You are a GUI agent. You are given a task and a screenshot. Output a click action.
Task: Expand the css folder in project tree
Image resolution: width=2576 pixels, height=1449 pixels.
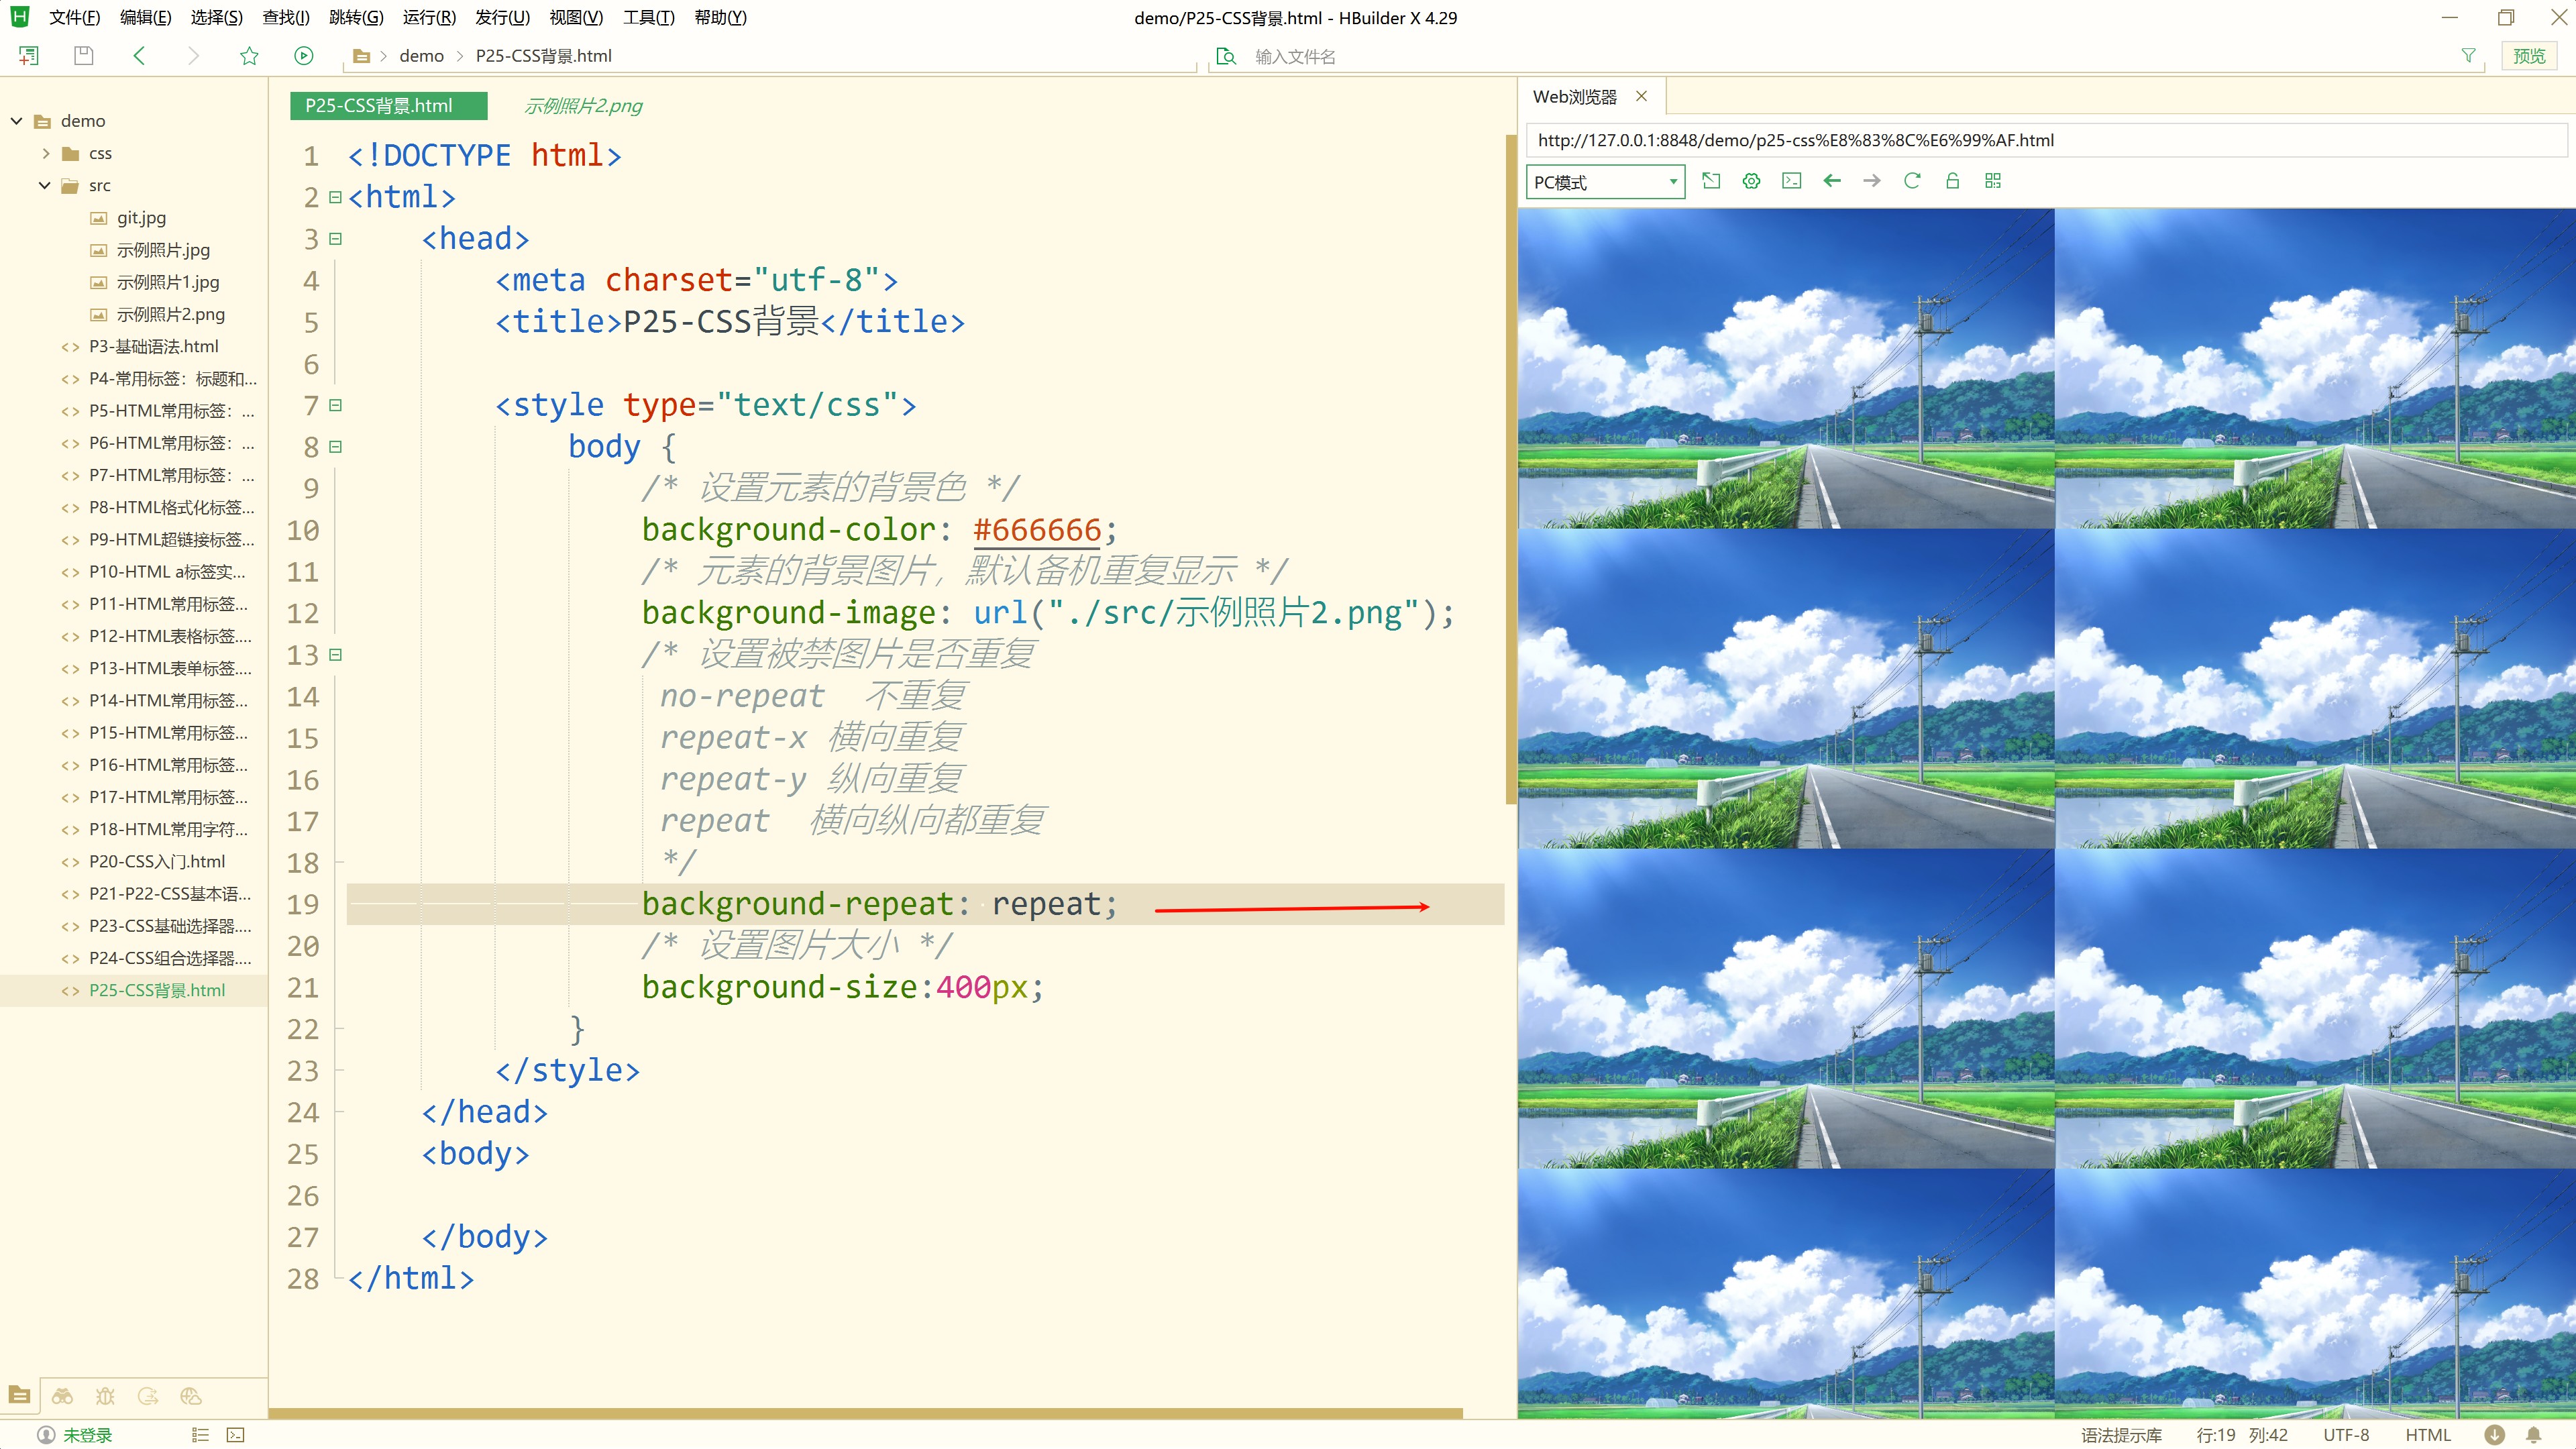click(x=46, y=153)
